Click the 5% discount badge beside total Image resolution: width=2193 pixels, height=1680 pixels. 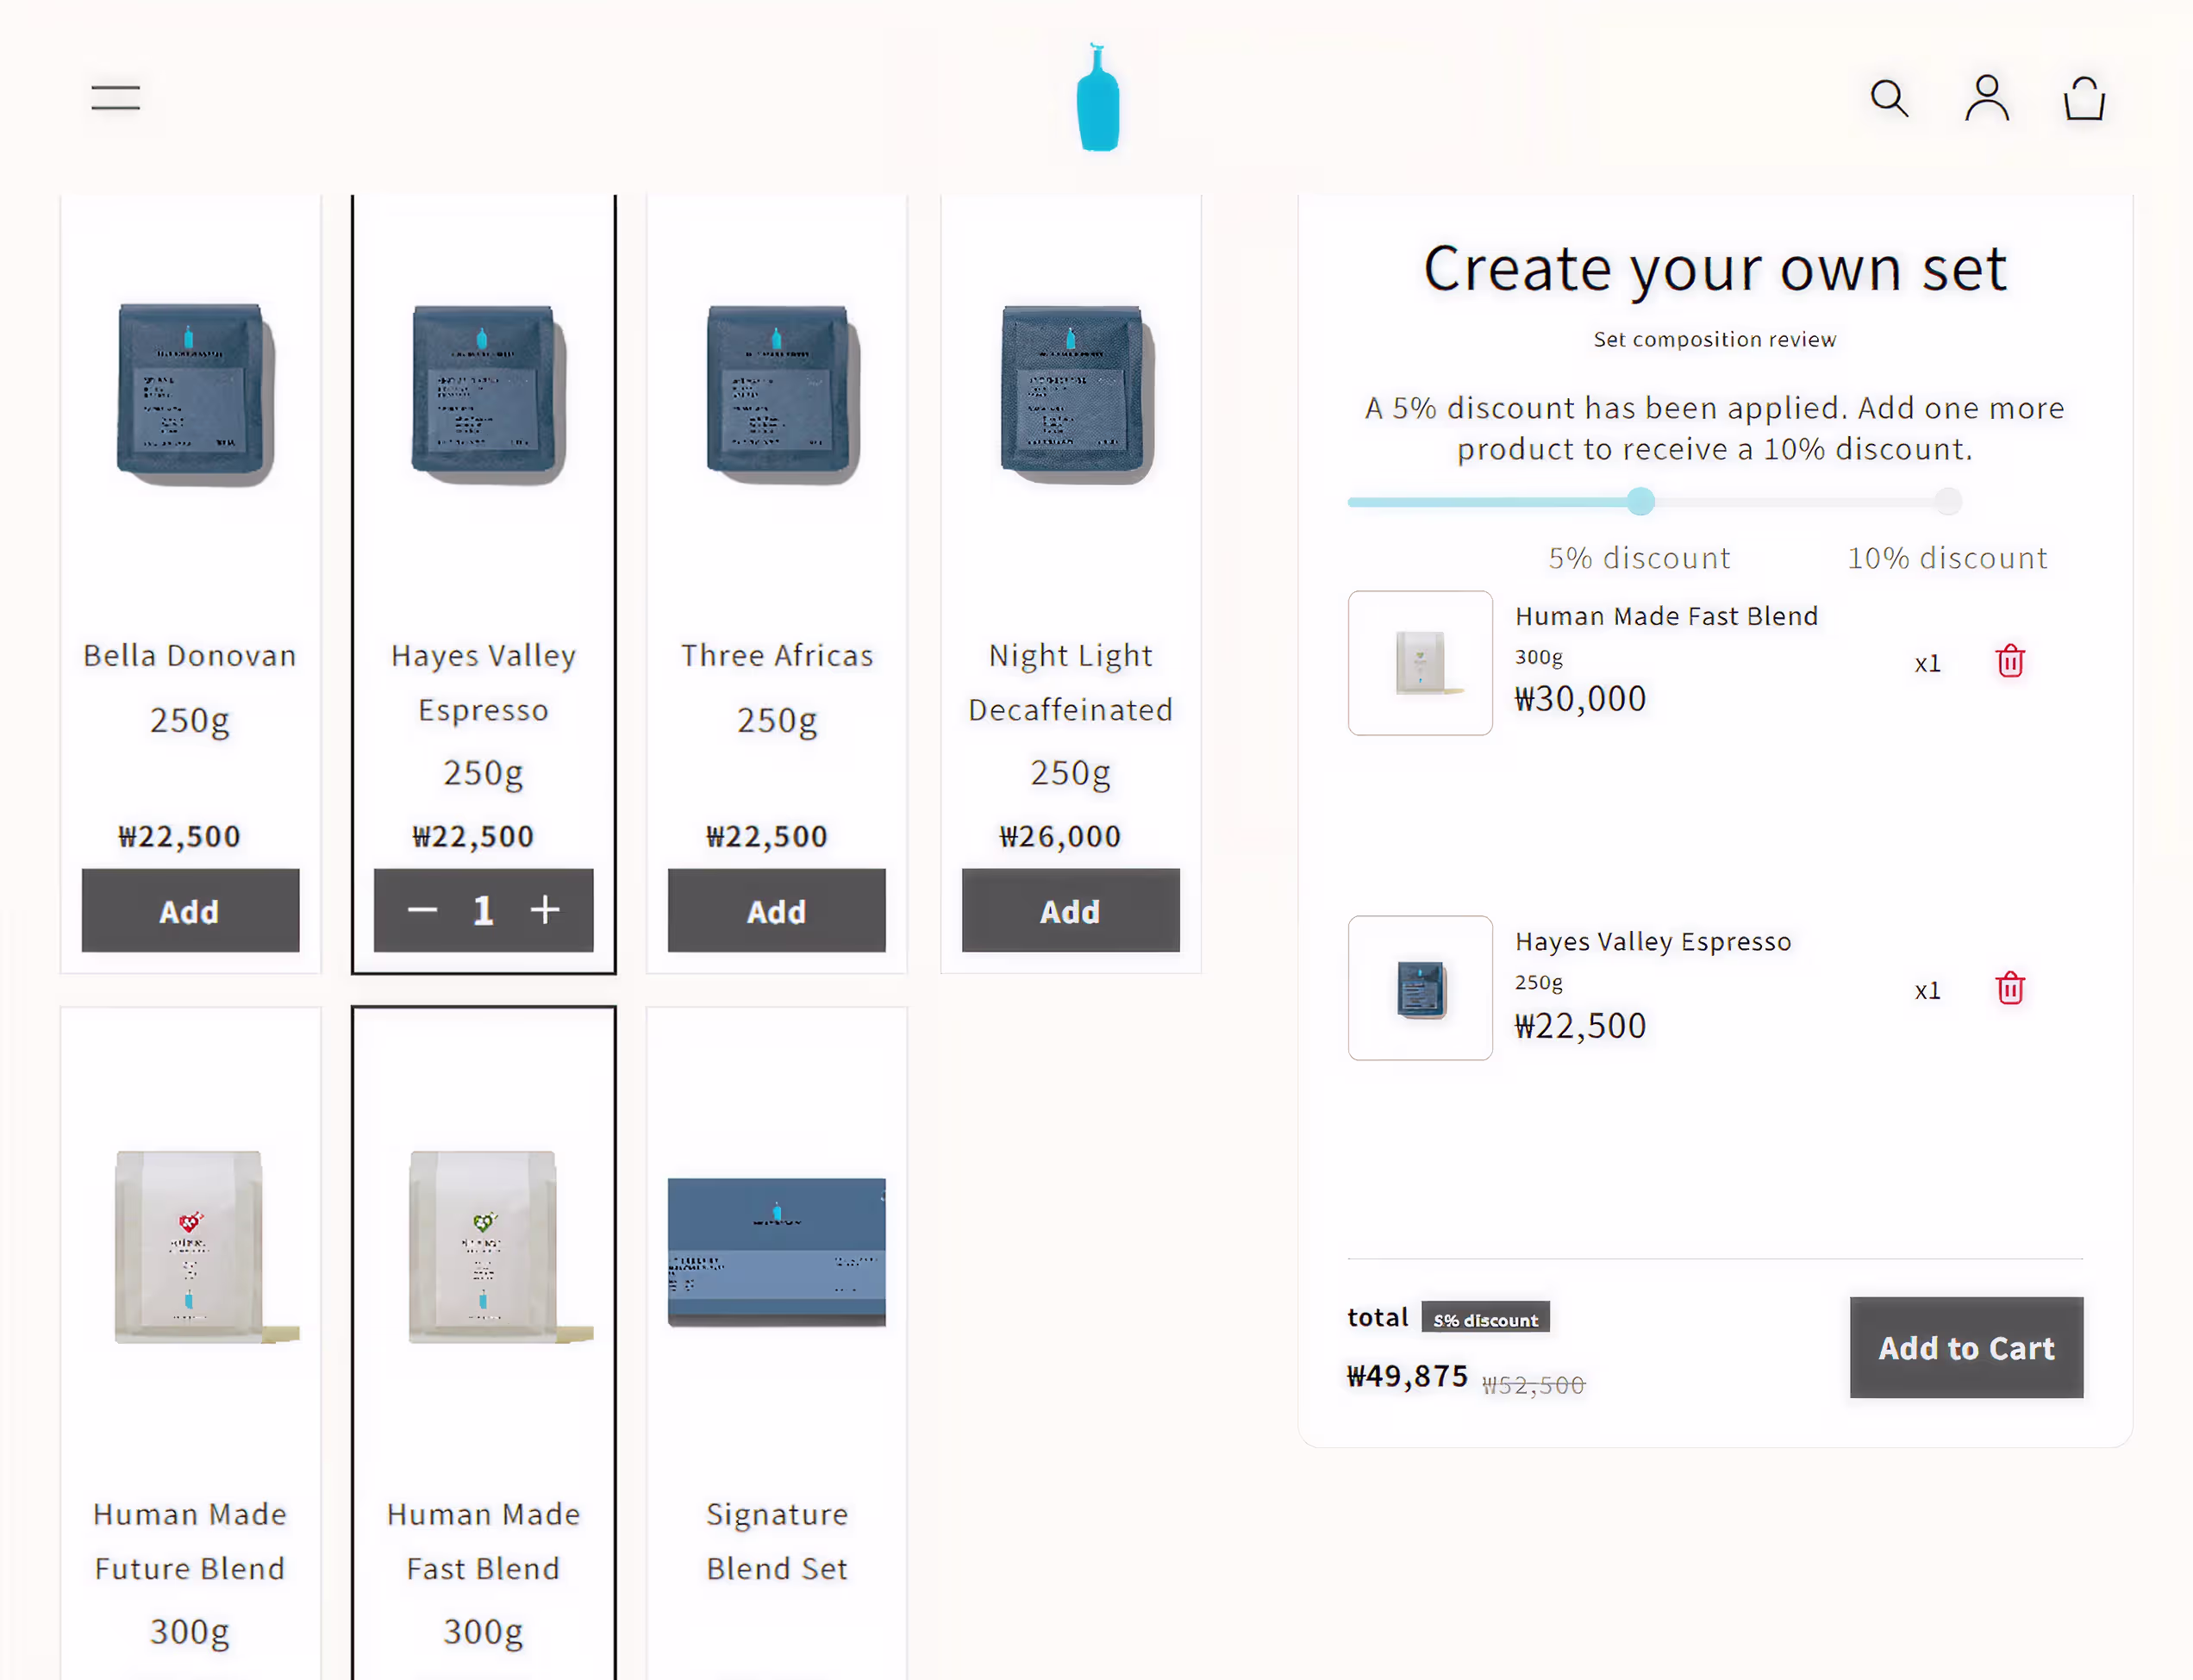[x=1485, y=1319]
